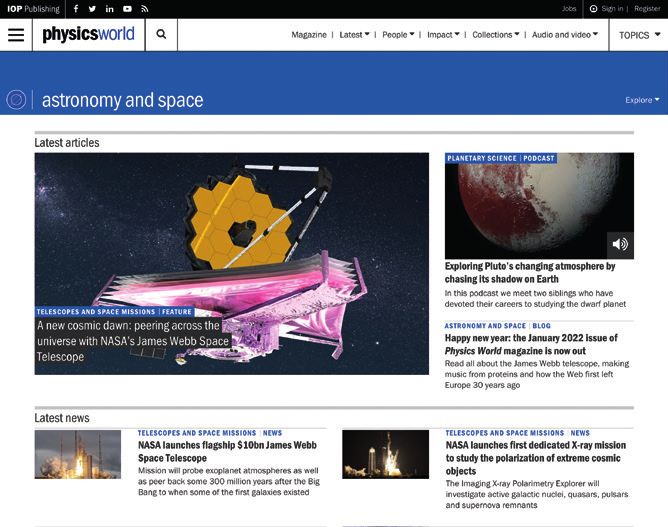The width and height of the screenshot is (668, 527).
Task: Open the Pluto podcast thumbnail
Action: 539,206
